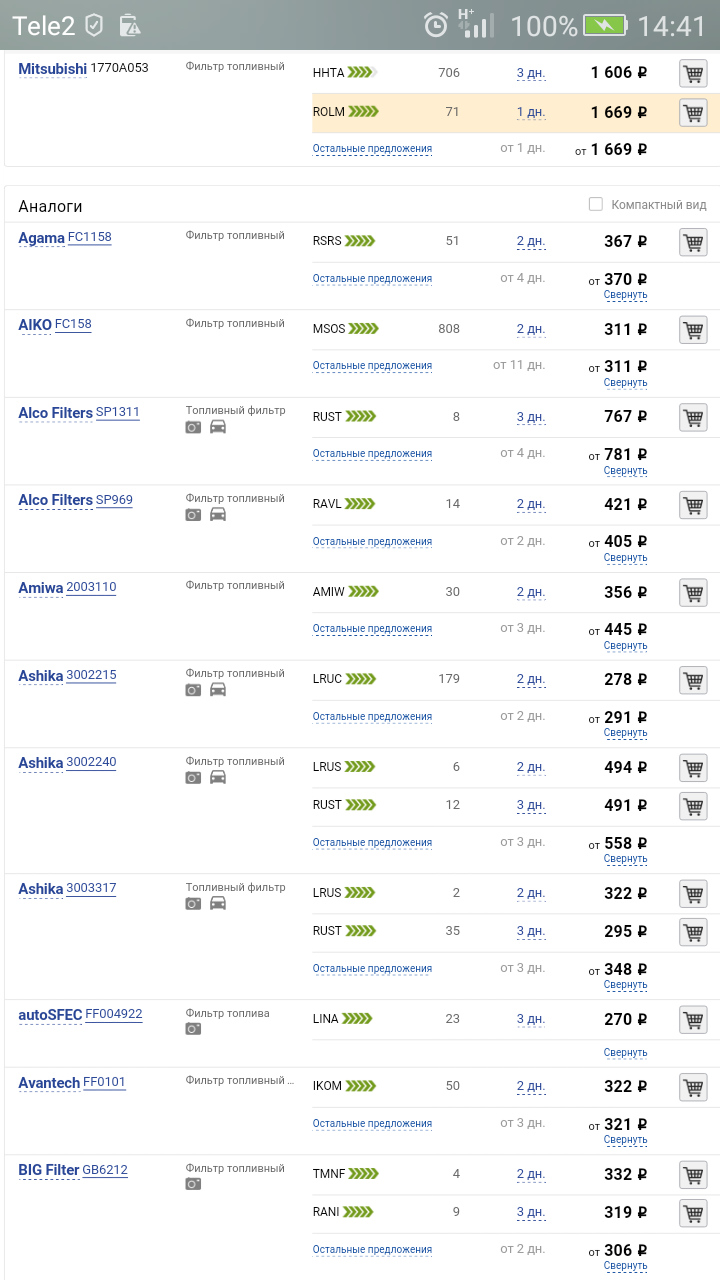Add Agama FC1158 filter to cart
The image size is (720, 1280).
pos(693,242)
